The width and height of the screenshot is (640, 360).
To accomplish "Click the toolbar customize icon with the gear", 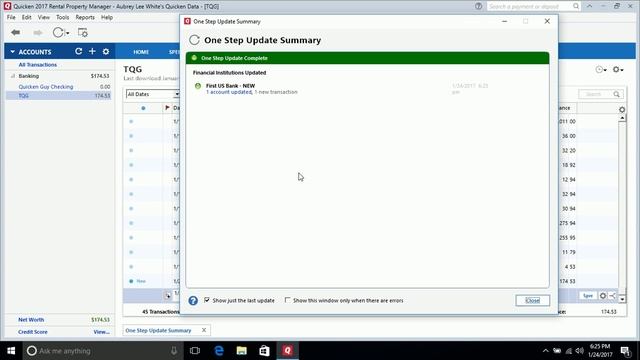I will 82,33.
